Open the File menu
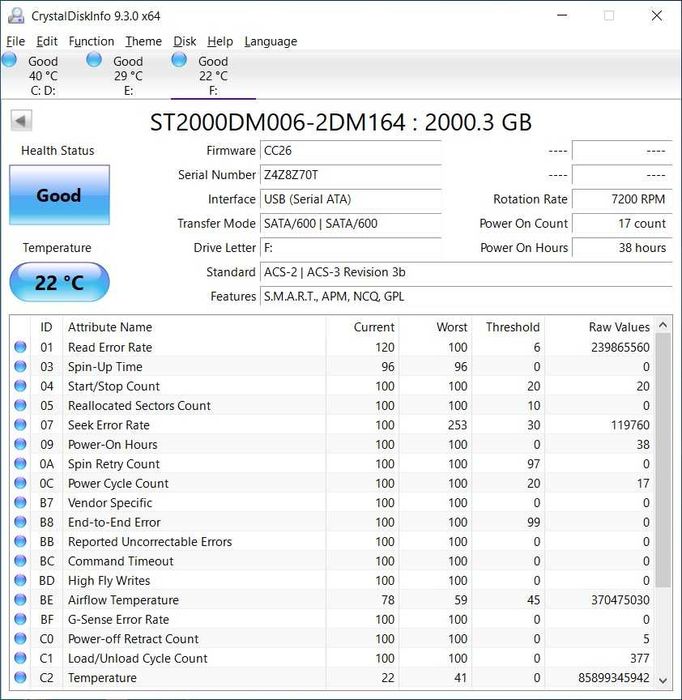The width and height of the screenshot is (682, 700). 16,41
